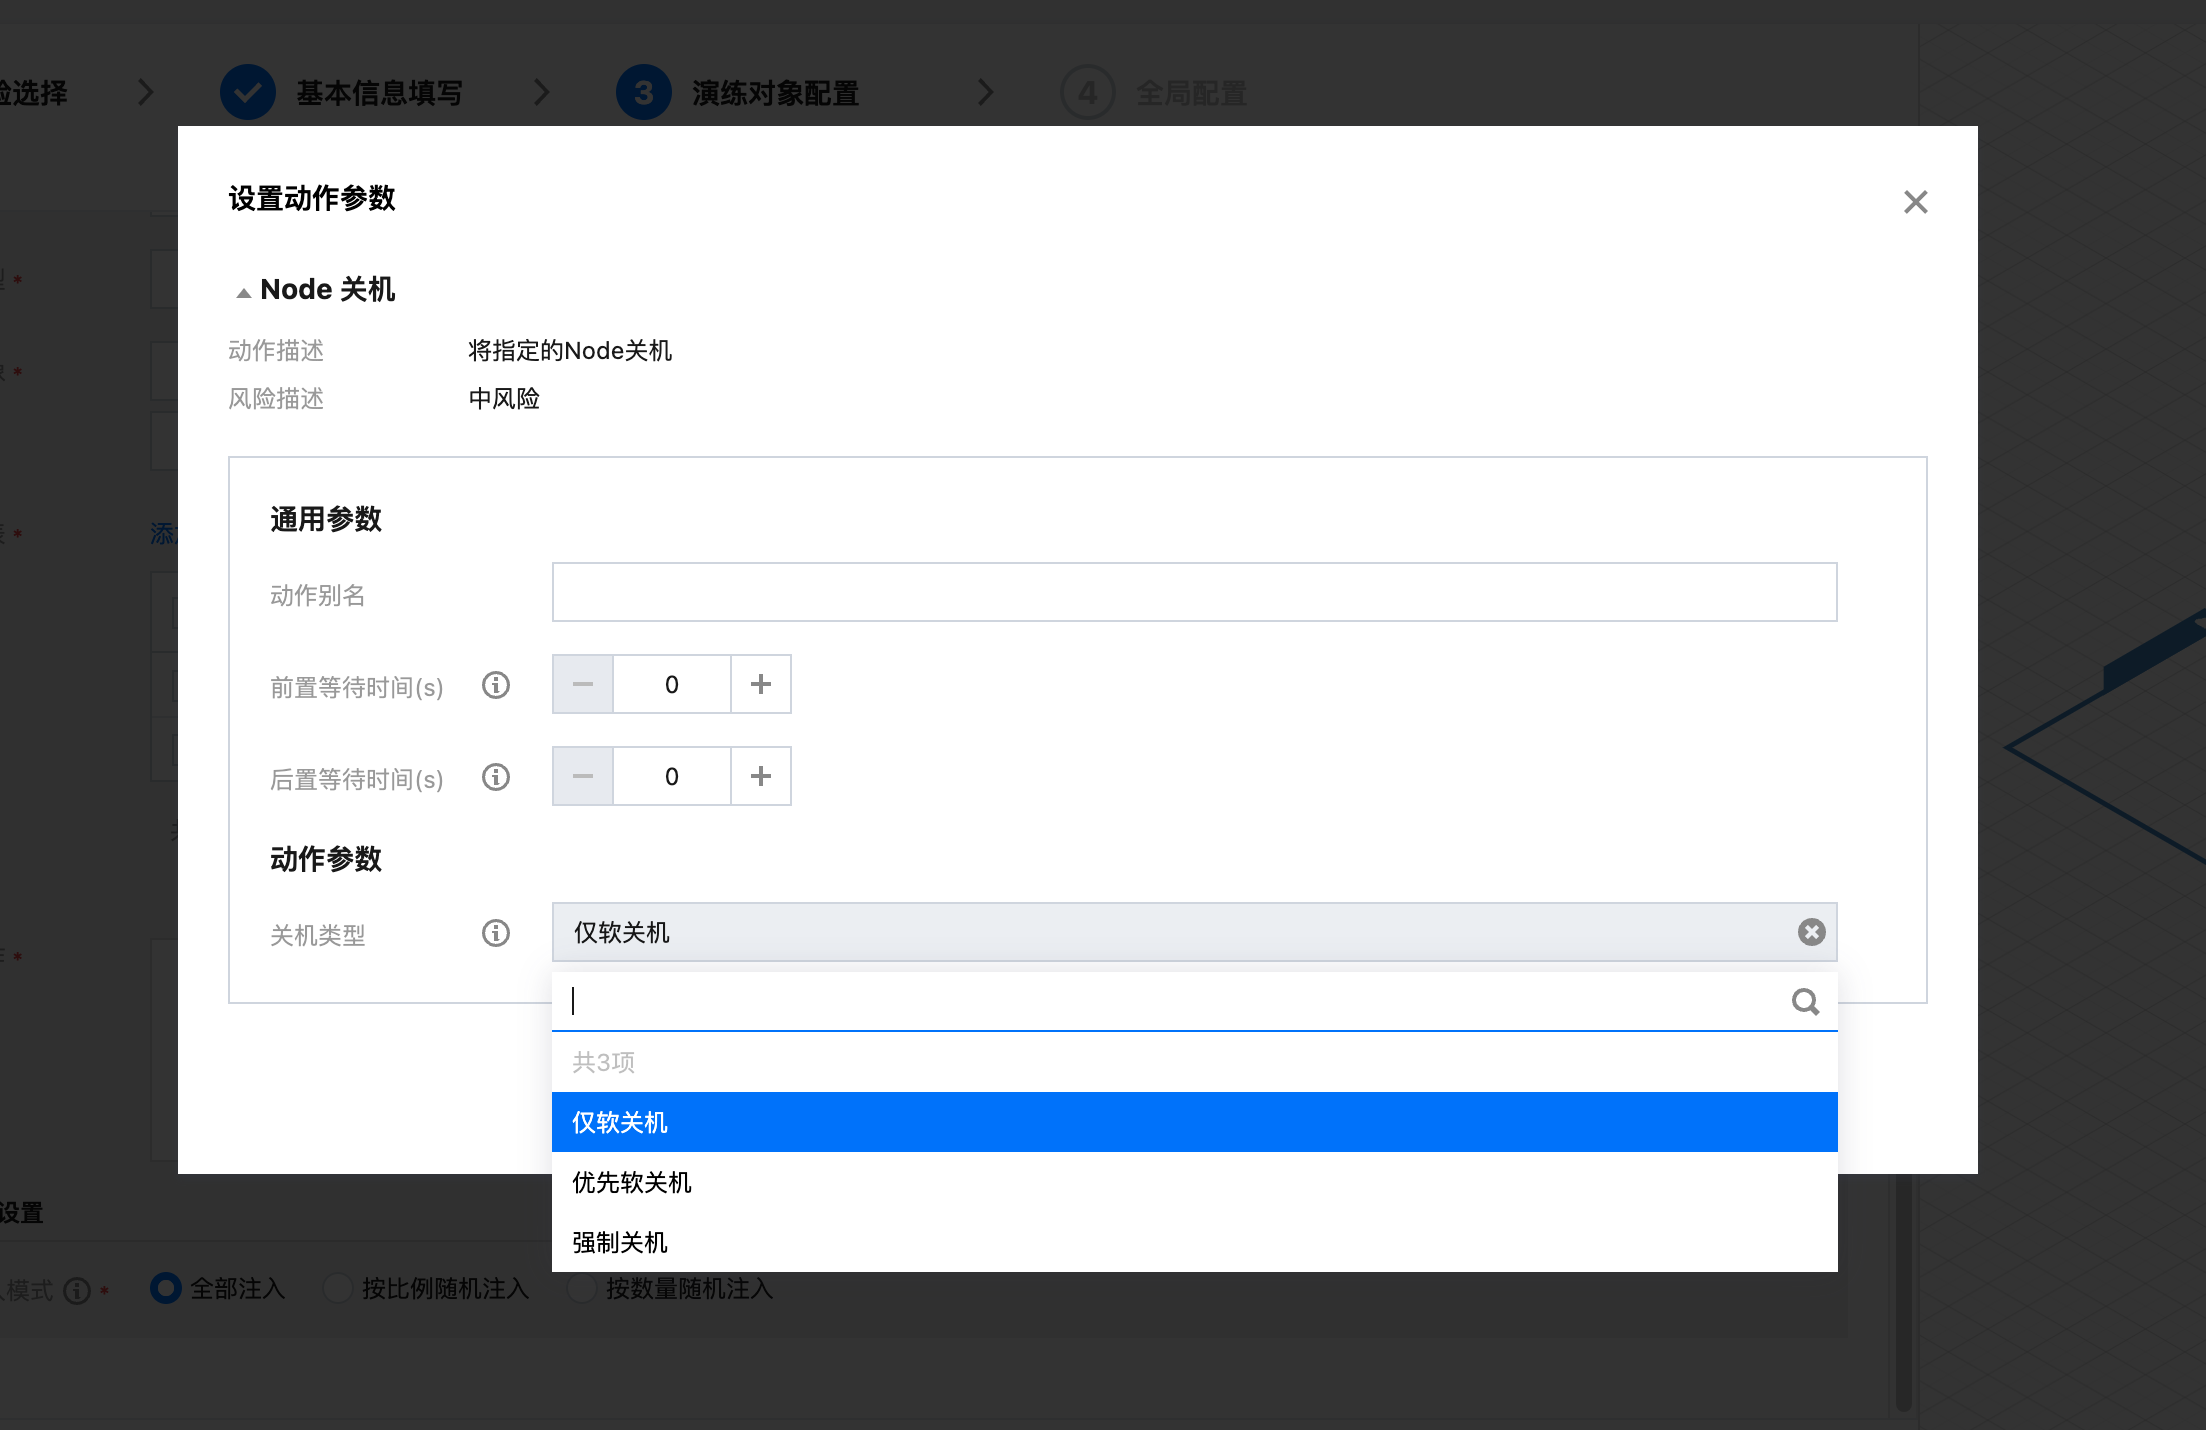Image resolution: width=2206 pixels, height=1430 pixels.
Task: Click info icon beside 关机类型
Action: [x=496, y=933]
